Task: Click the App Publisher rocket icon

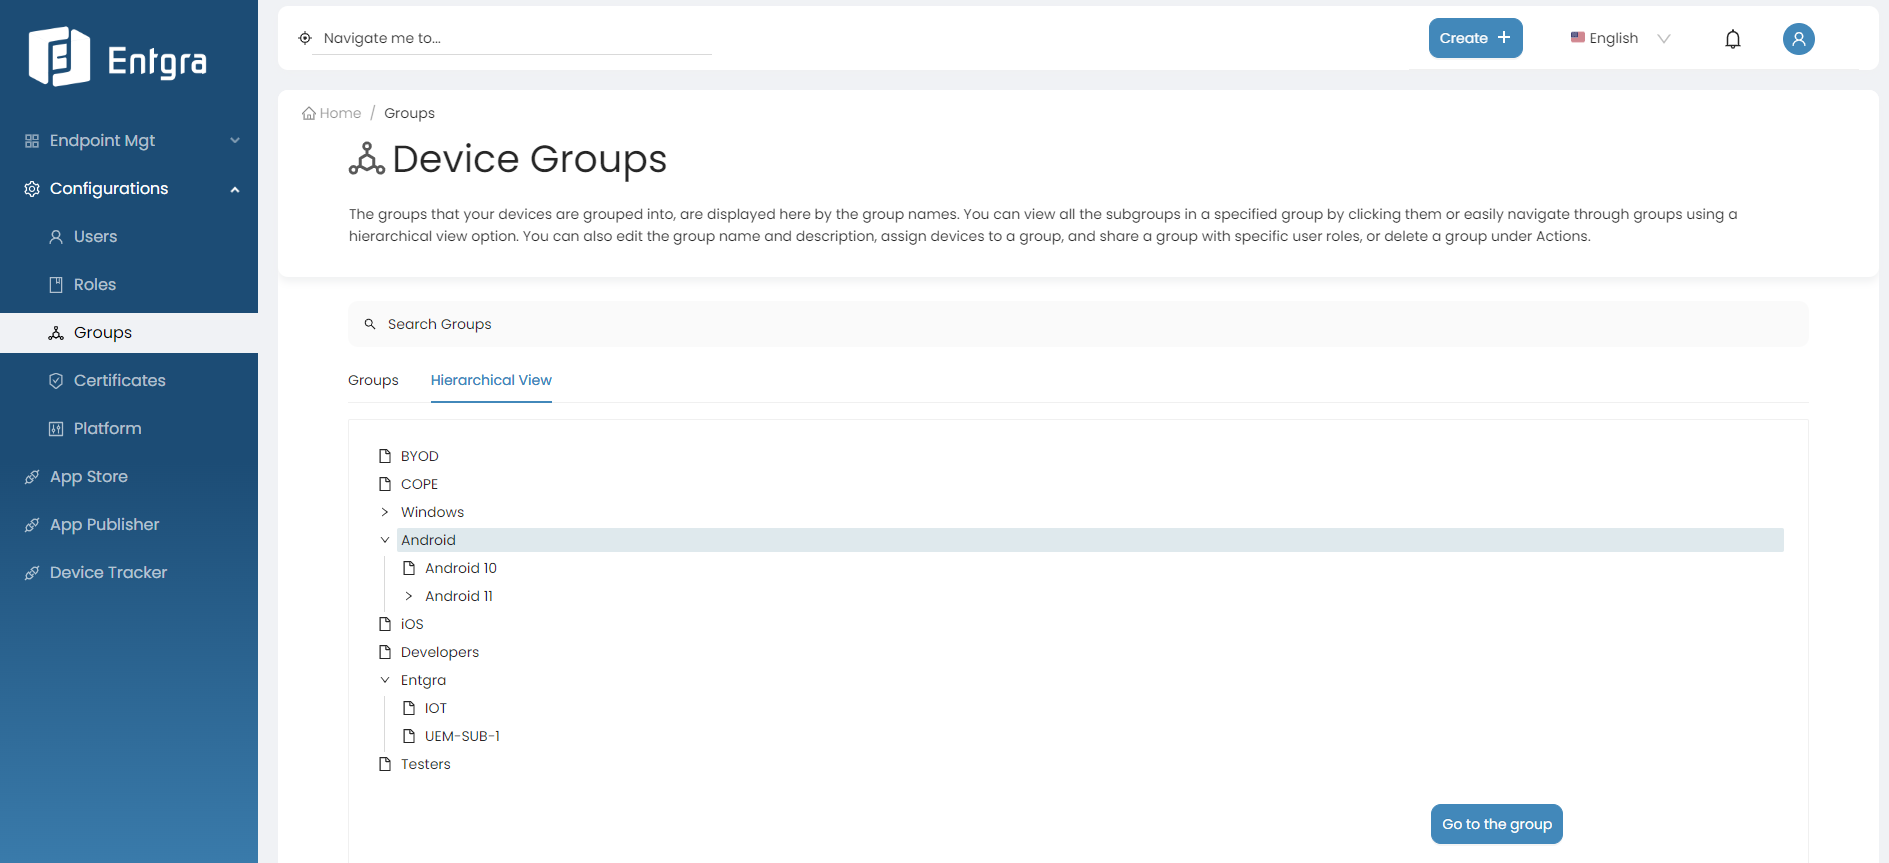Action: [32, 525]
